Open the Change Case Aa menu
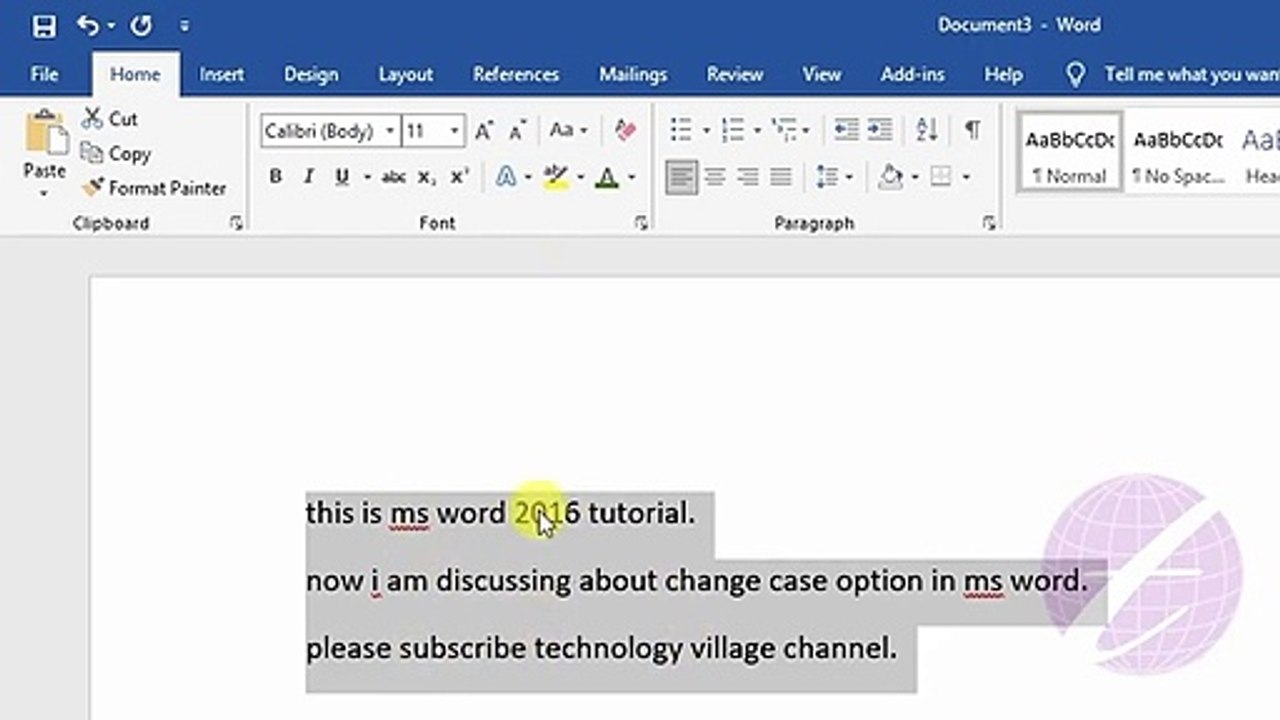The image size is (1280, 720). 568,131
